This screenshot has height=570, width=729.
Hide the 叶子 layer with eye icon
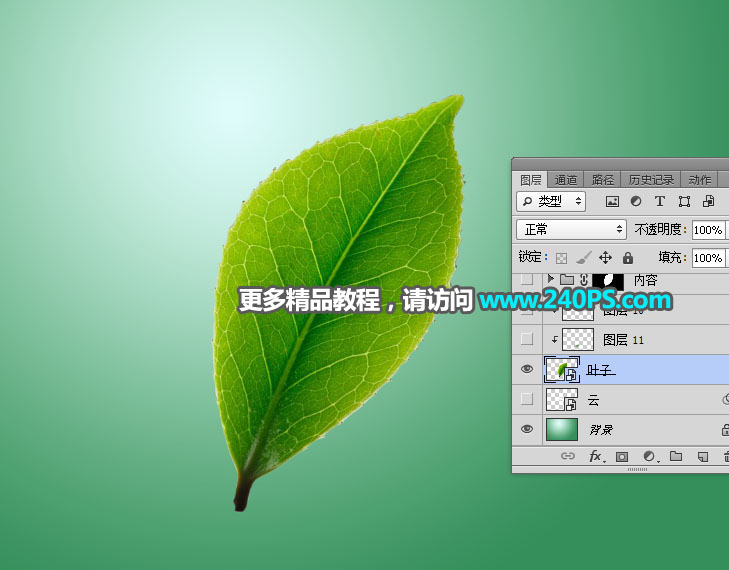(527, 369)
